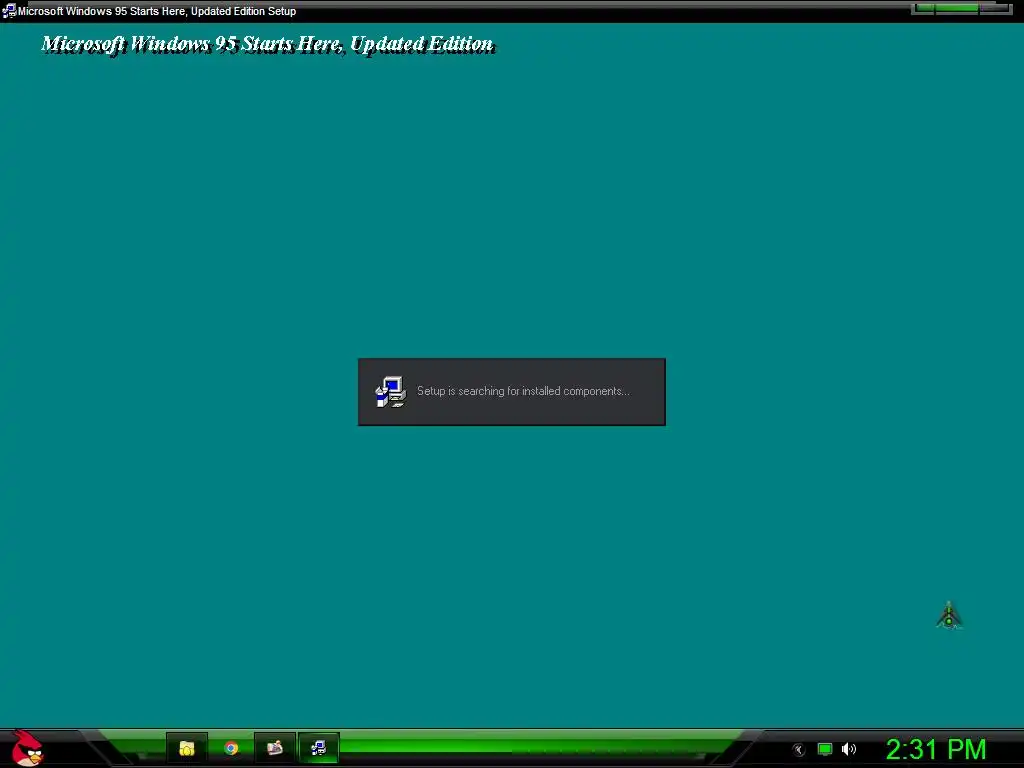Close the Setup window
The height and width of the screenshot is (768, 1024).
pos(994,8)
